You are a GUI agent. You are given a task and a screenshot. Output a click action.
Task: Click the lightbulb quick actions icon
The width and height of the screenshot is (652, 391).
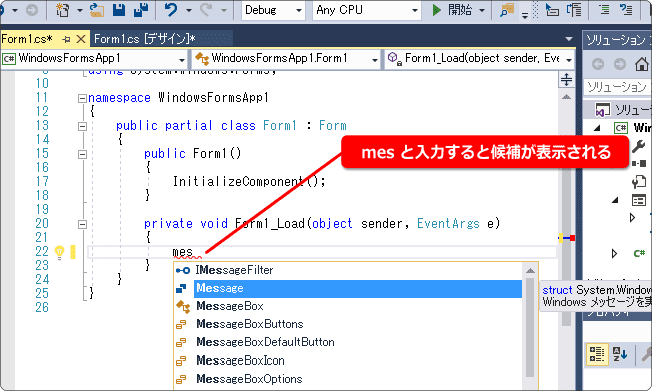60,252
